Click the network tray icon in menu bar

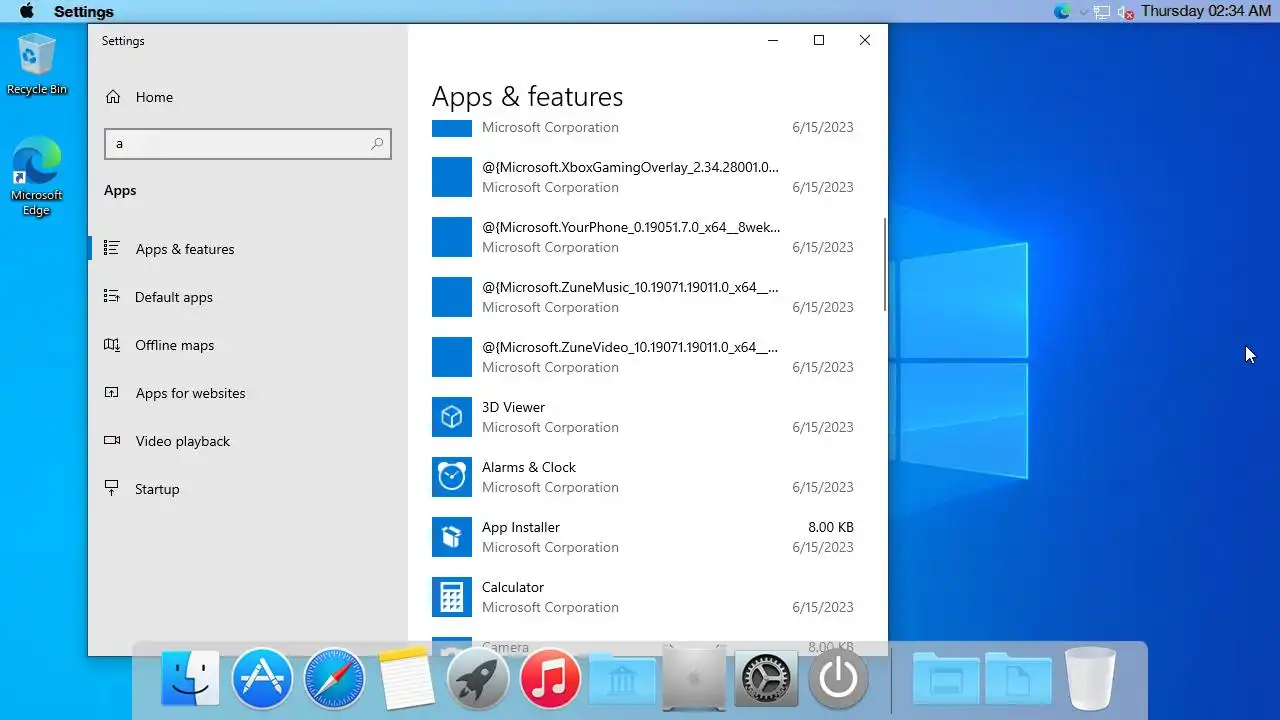(x=1102, y=12)
